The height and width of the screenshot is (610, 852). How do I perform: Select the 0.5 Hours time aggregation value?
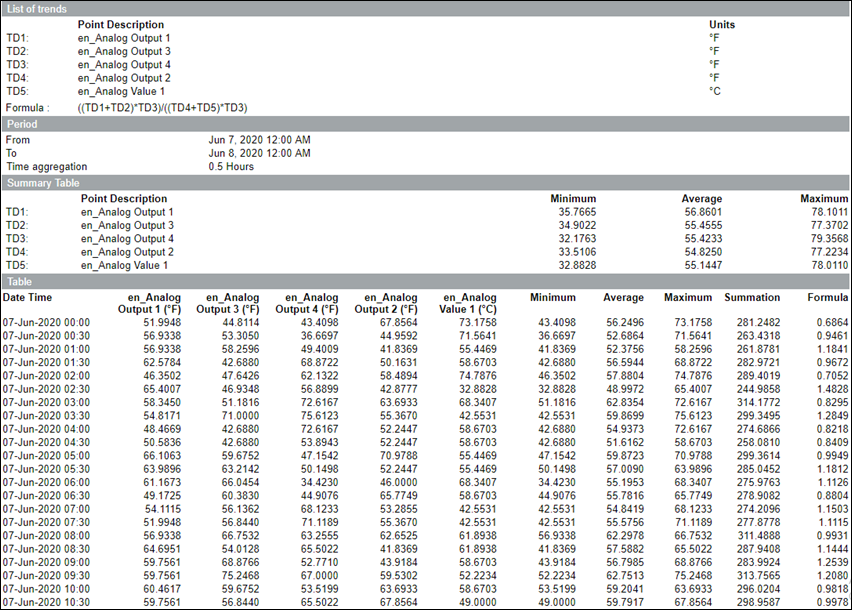pos(231,166)
